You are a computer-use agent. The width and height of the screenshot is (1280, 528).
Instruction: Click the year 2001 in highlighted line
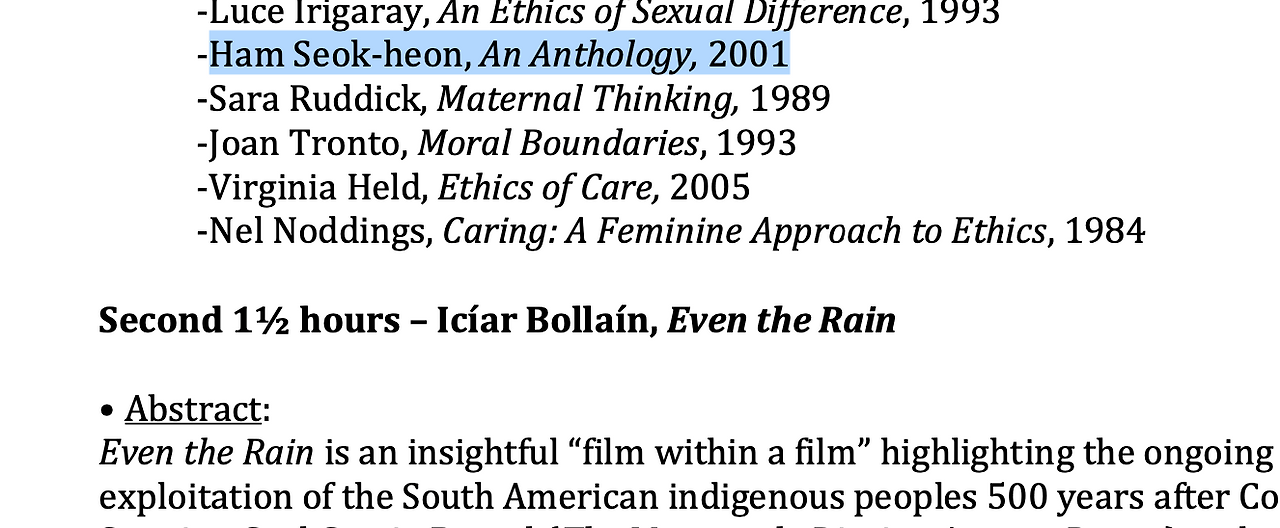pyautogui.click(x=749, y=55)
